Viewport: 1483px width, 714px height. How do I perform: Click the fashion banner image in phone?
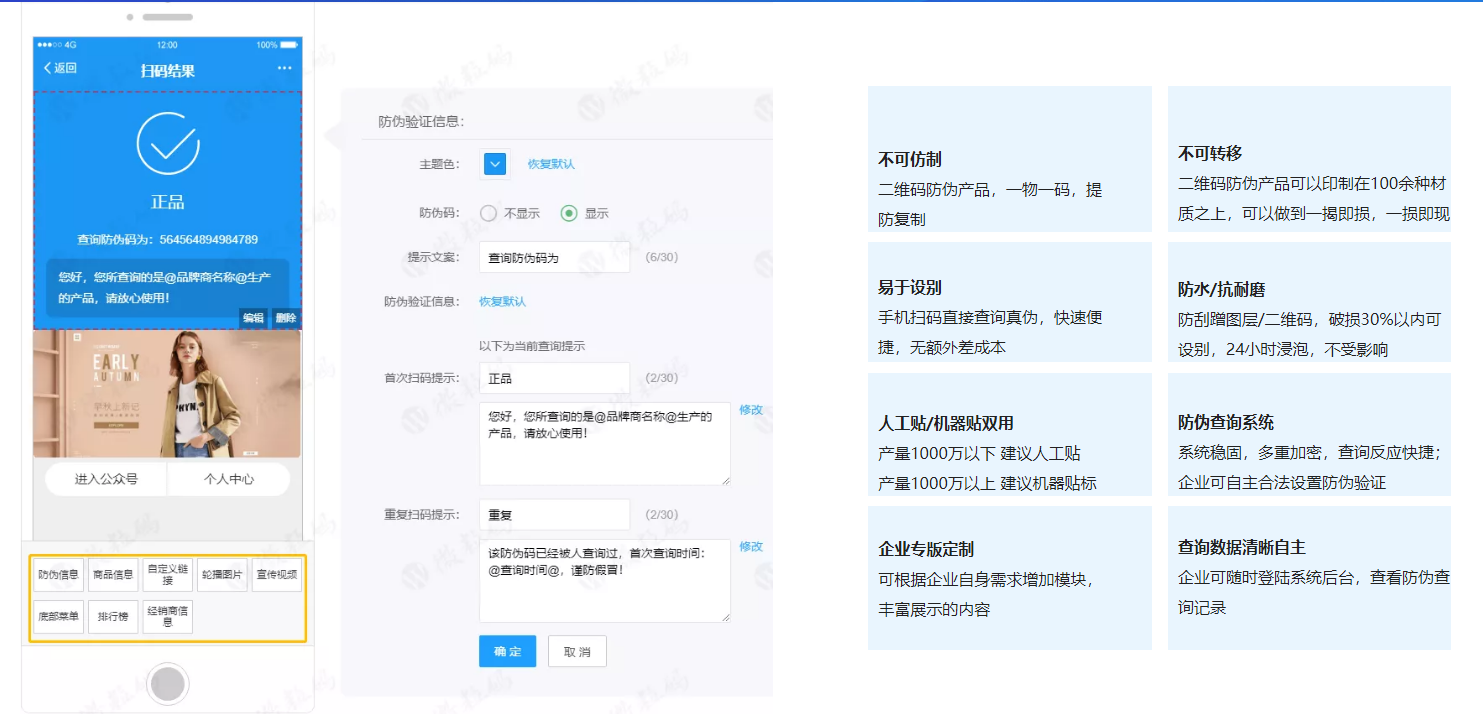tap(167, 394)
